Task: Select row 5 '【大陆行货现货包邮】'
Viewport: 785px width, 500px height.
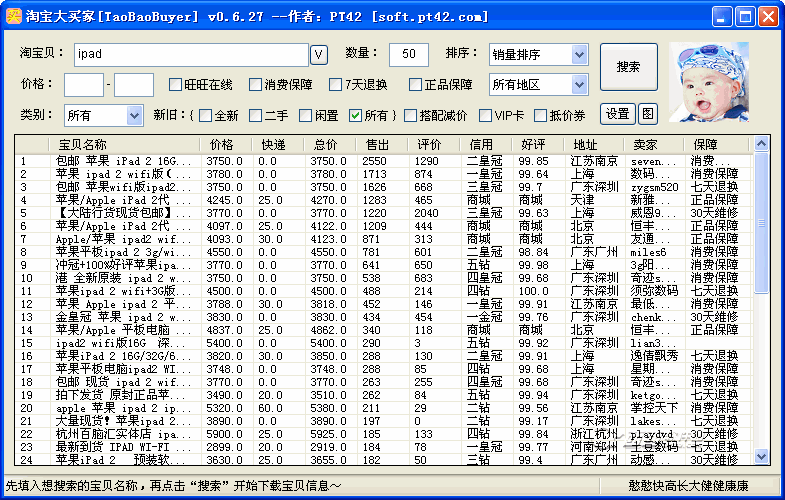Action: [x=383, y=213]
